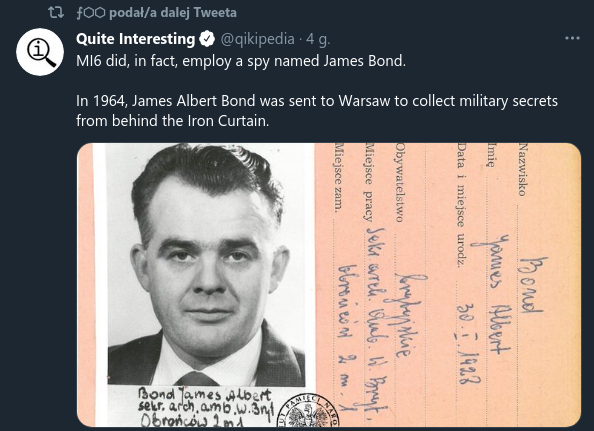Click the 'Data i miejsce urodz.' label
594x431 pixels.
tap(461, 205)
